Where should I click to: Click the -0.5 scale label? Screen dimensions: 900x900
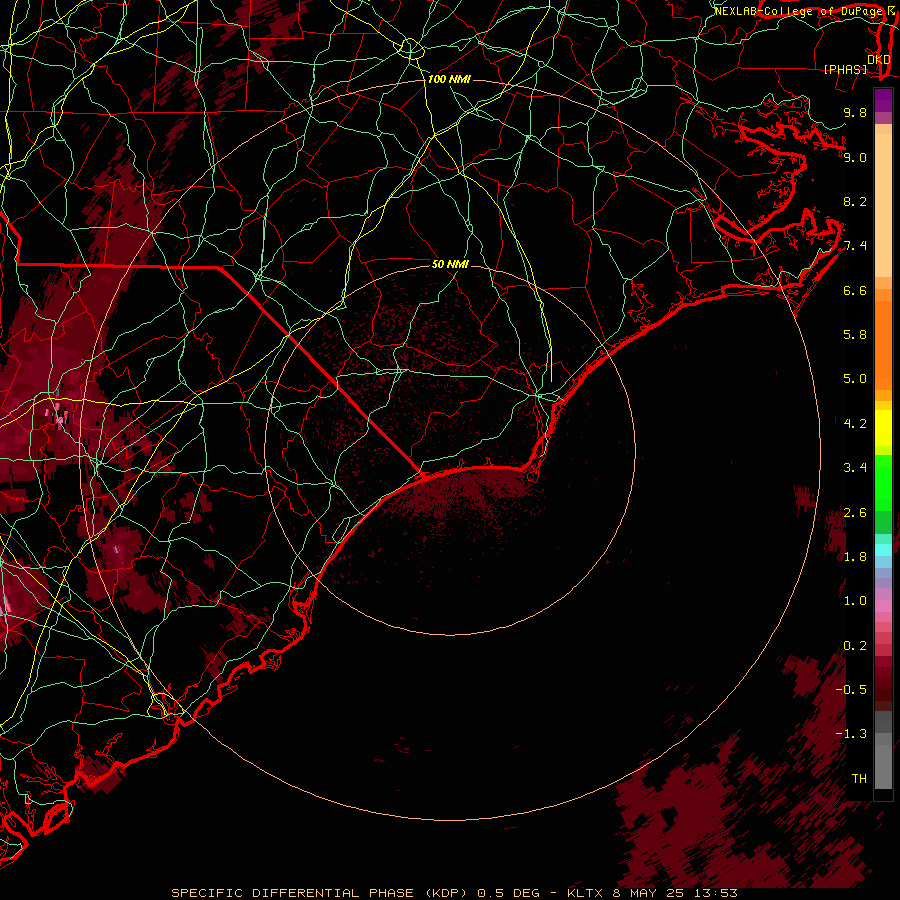click(x=851, y=690)
